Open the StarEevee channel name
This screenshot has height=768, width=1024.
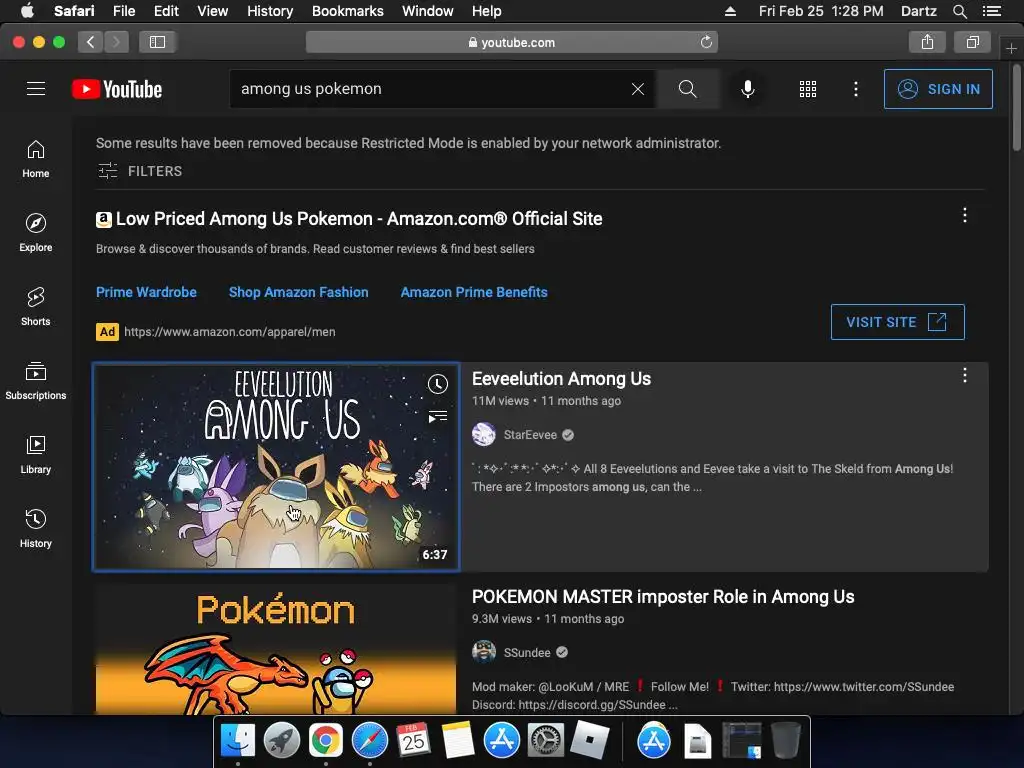click(530, 435)
